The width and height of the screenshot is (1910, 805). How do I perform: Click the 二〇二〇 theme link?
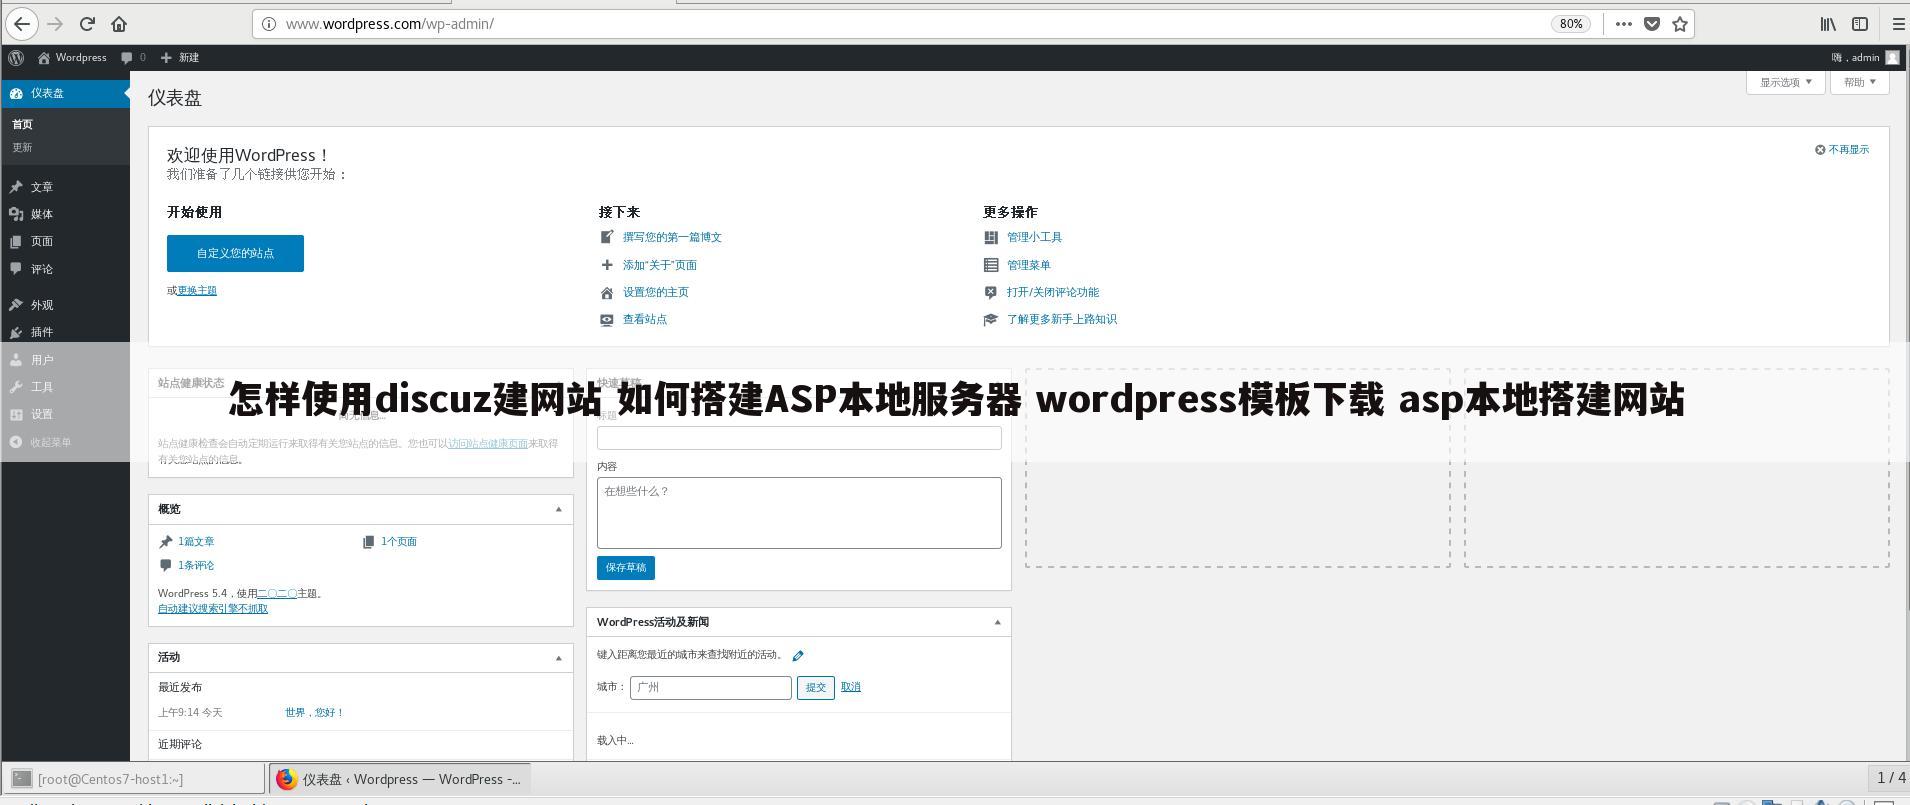[277, 594]
